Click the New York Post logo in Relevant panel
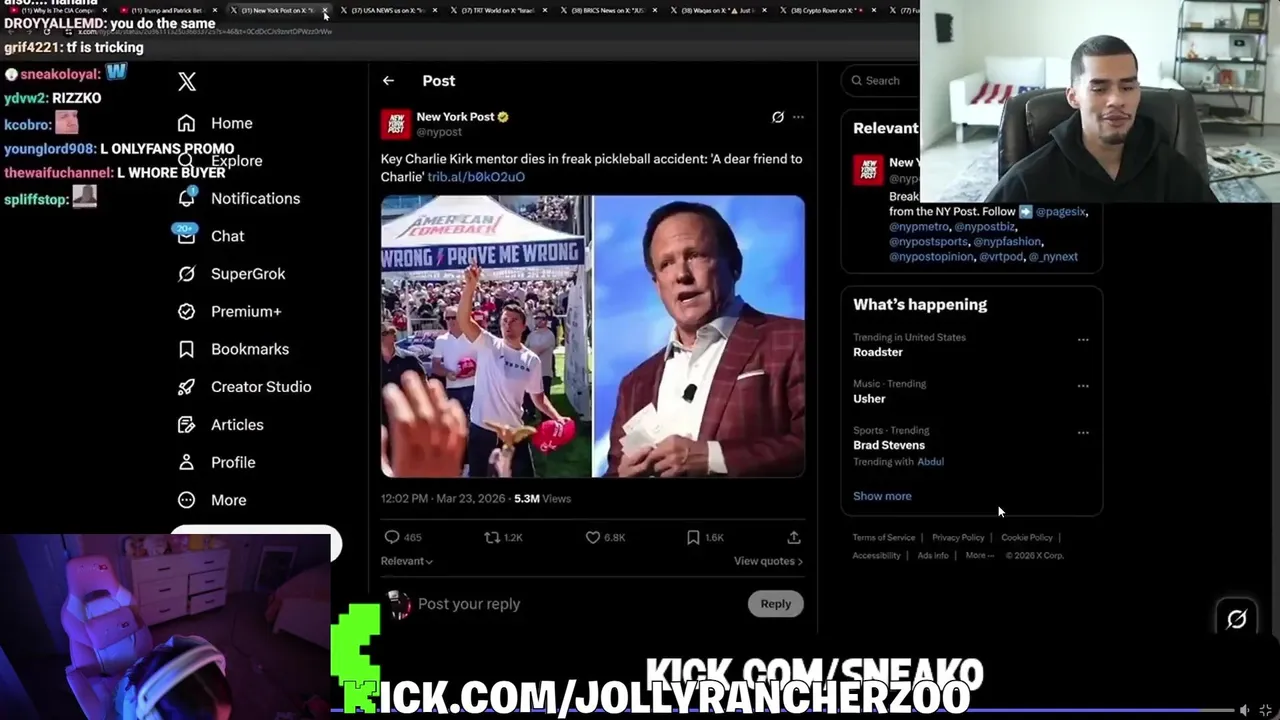The height and width of the screenshot is (720, 1280). click(x=868, y=170)
